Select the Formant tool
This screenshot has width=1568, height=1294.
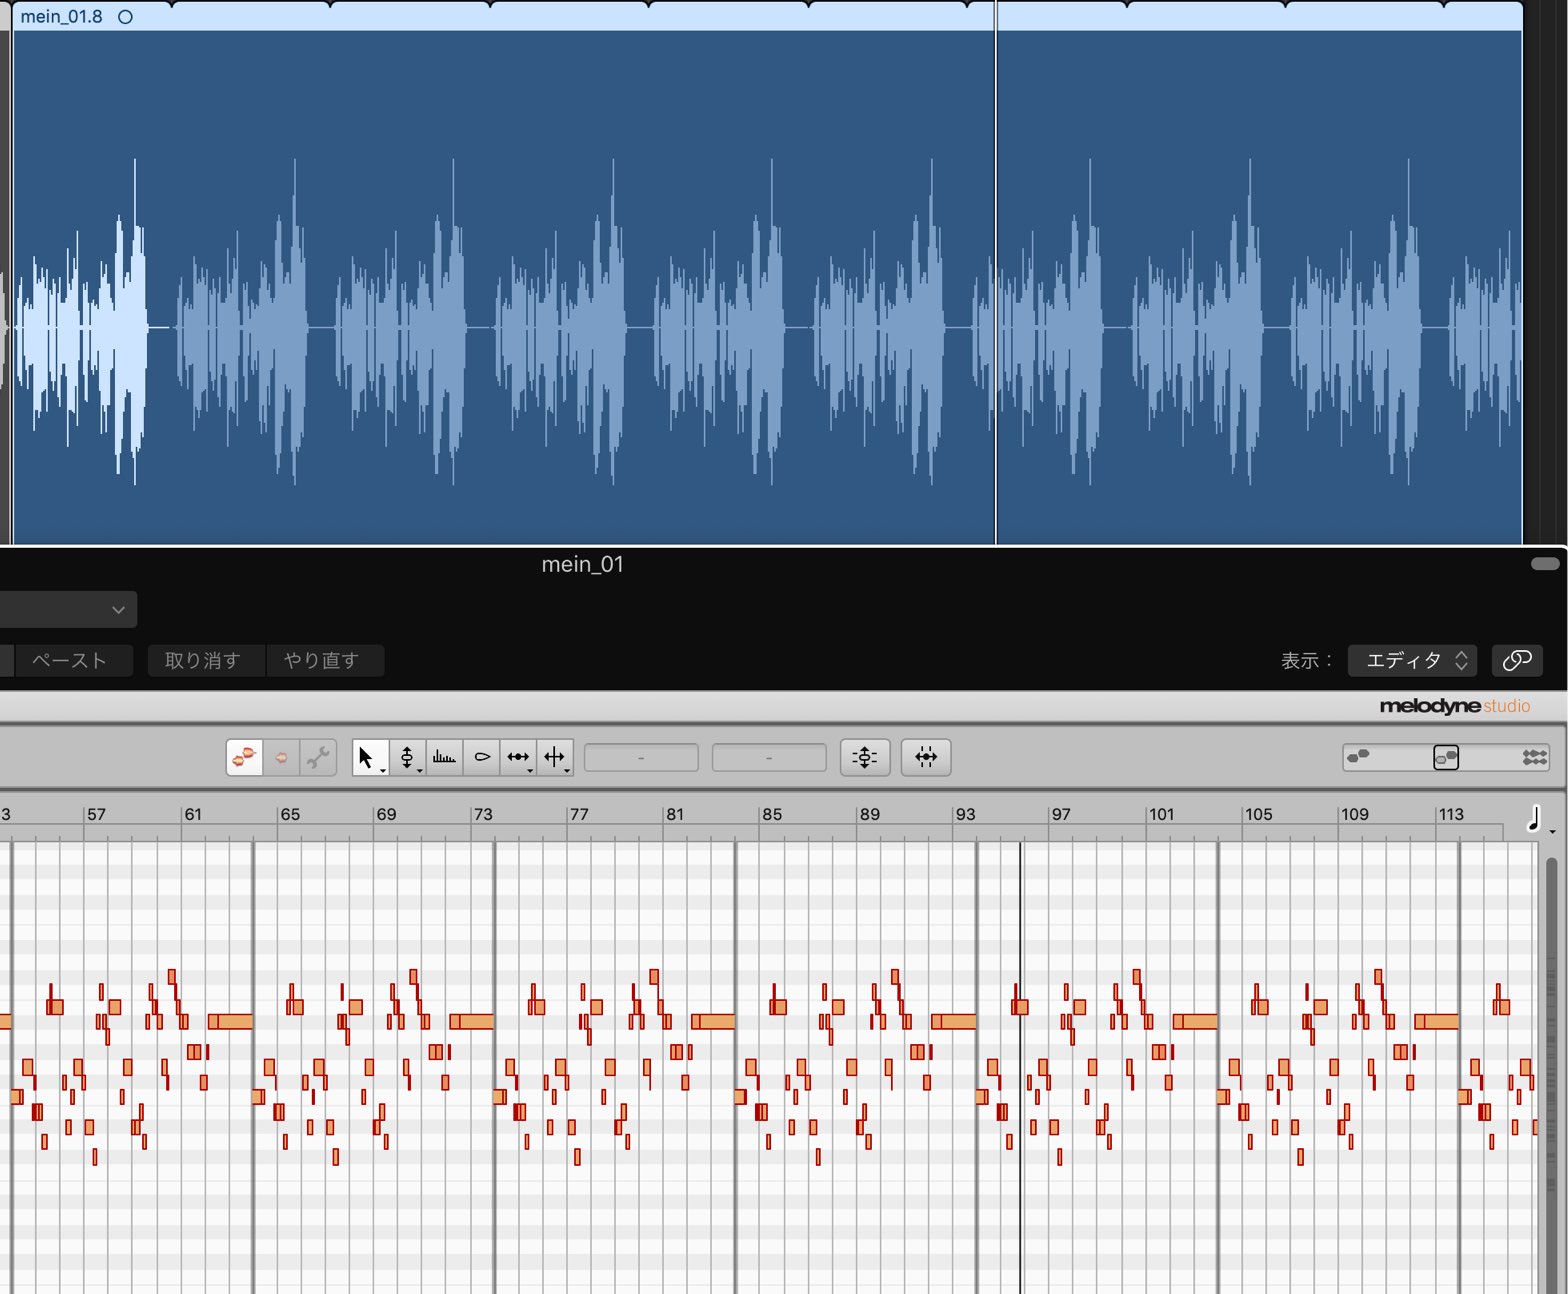(444, 757)
